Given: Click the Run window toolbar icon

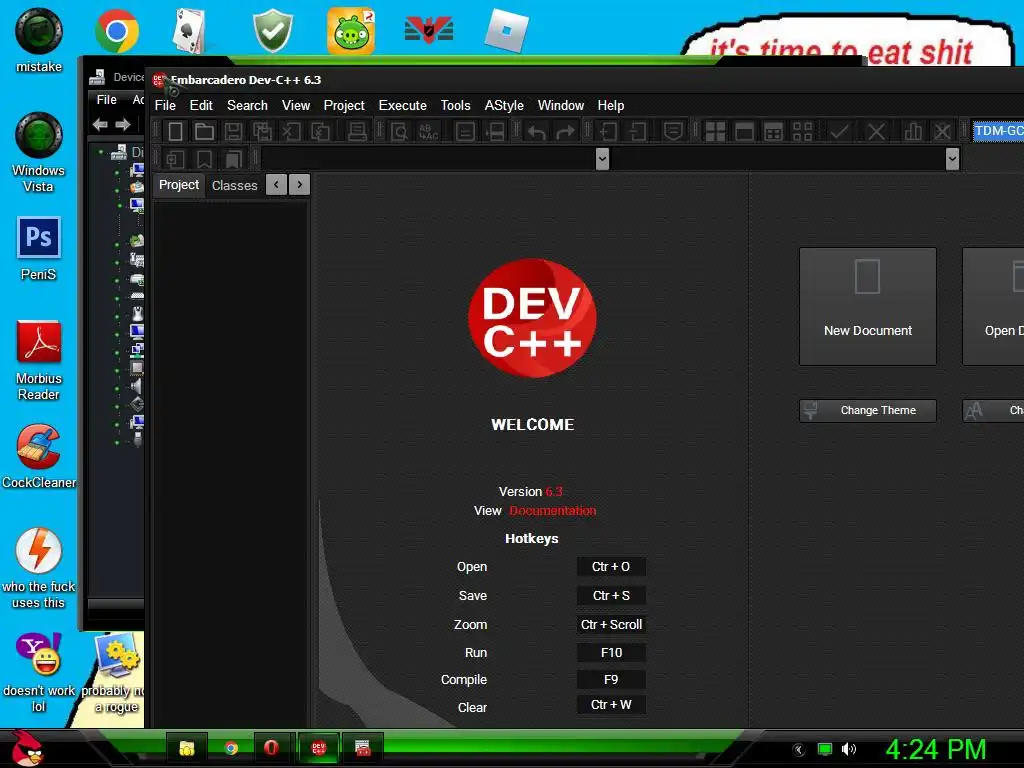Looking at the screenshot, I should click(744, 131).
